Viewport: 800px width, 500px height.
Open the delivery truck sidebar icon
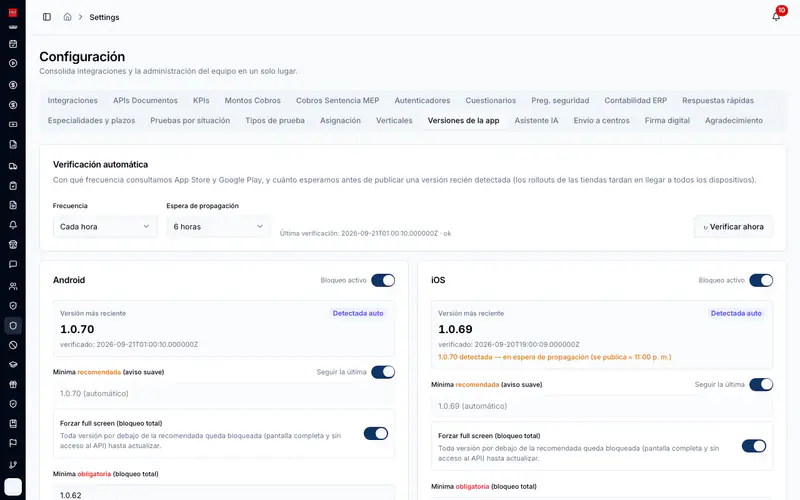coord(13,166)
